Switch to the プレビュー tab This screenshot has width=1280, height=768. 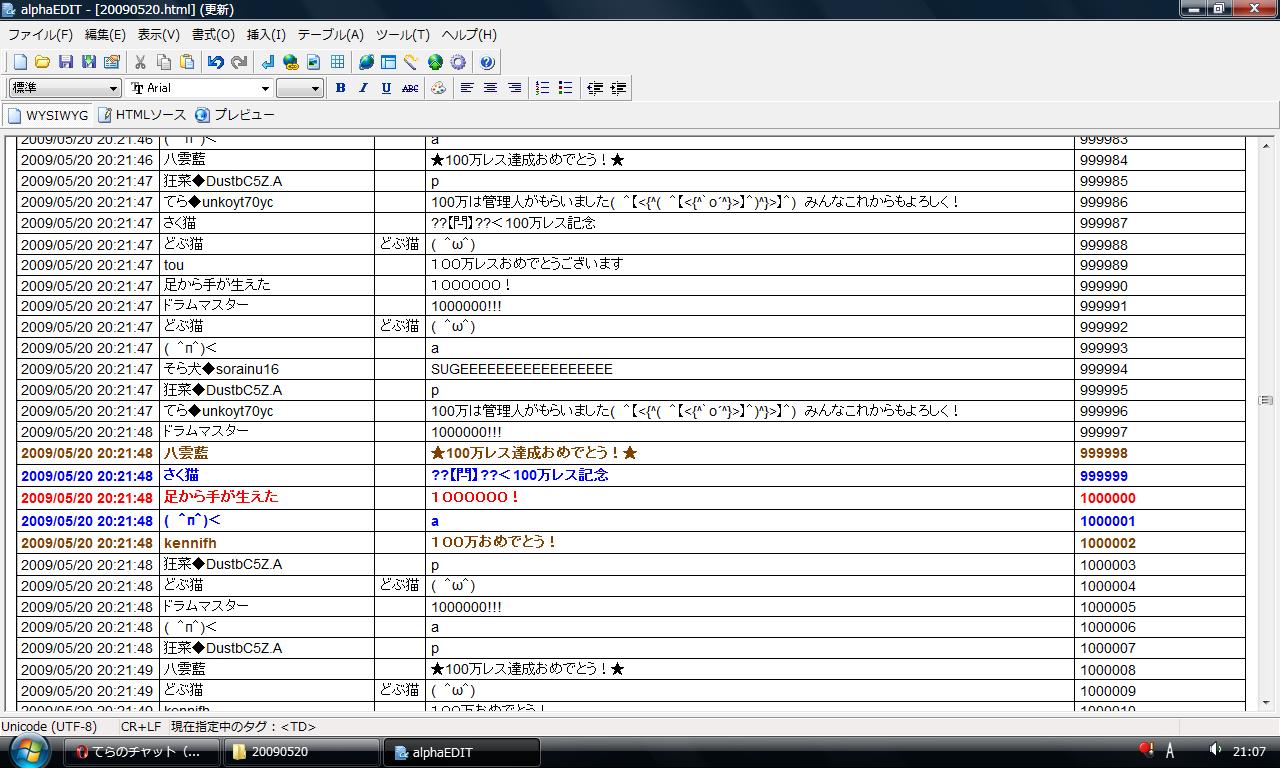235,115
